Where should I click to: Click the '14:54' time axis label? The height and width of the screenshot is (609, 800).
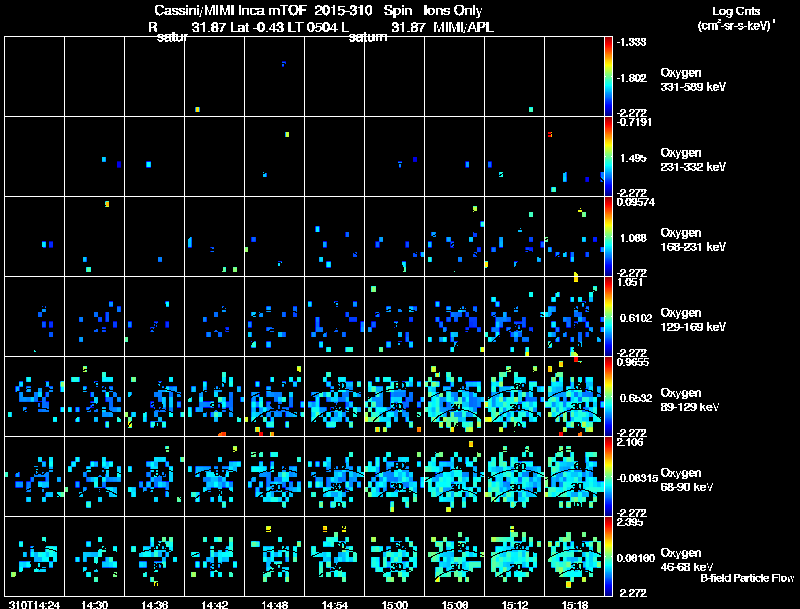[x=335, y=604]
